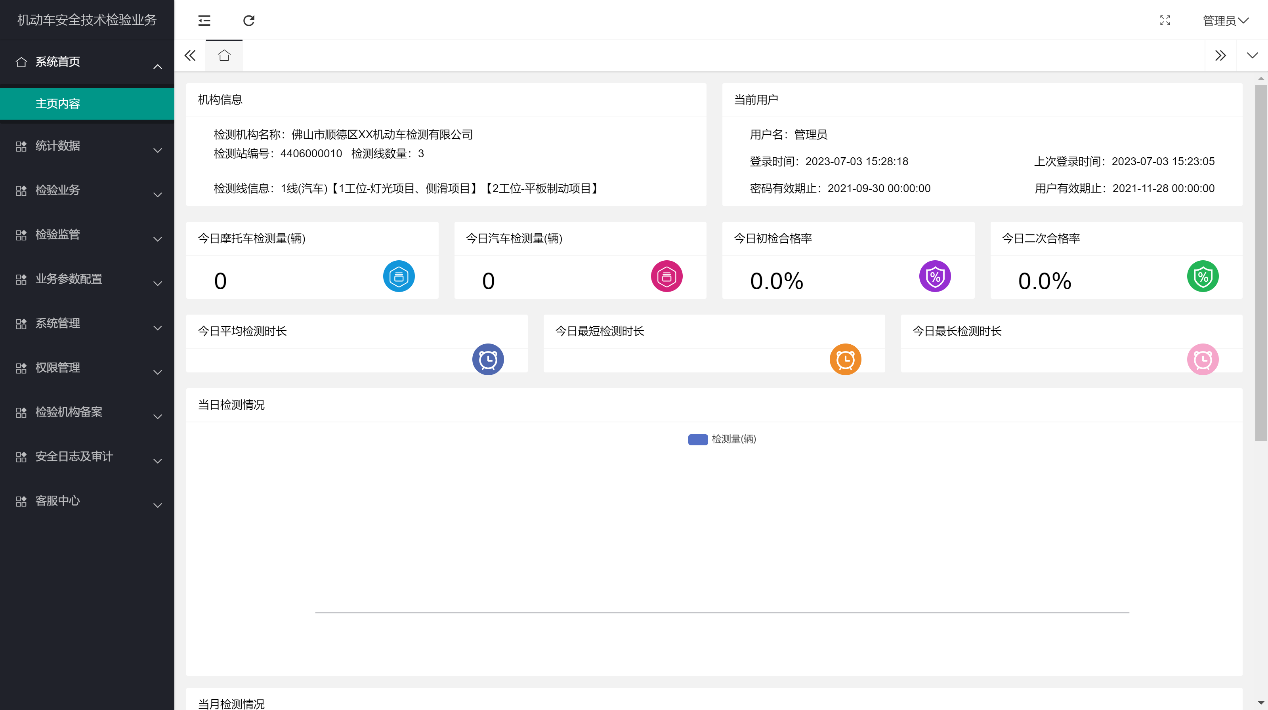Toggle fullscreen mode icon
The image size is (1268, 710).
1165,20
